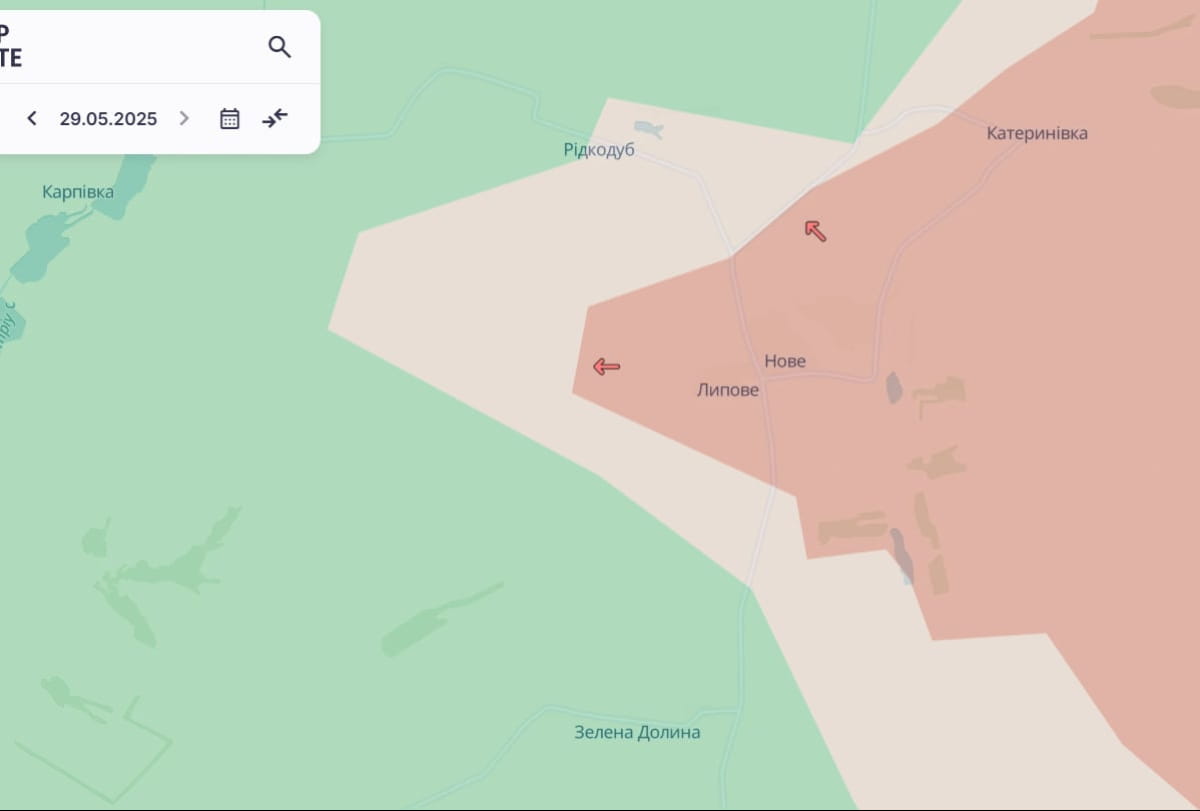Select the Рідкодуб settlement label
The image size is (1200, 811).
(599, 150)
